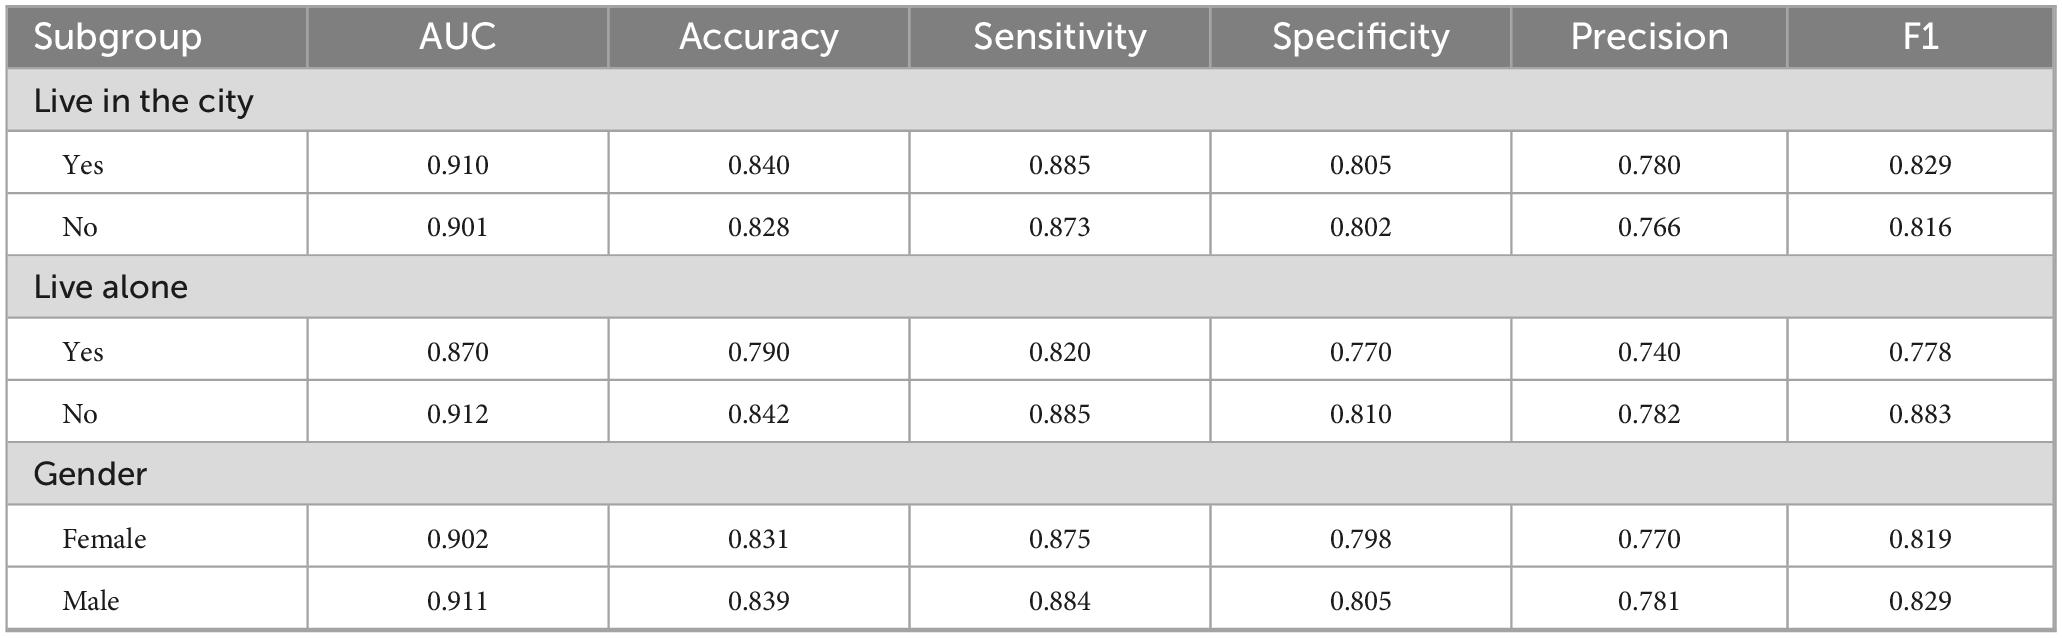This screenshot has width=2062, height=638.
Task: Click the "Live alone" section row
Action: tap(111, 288)
